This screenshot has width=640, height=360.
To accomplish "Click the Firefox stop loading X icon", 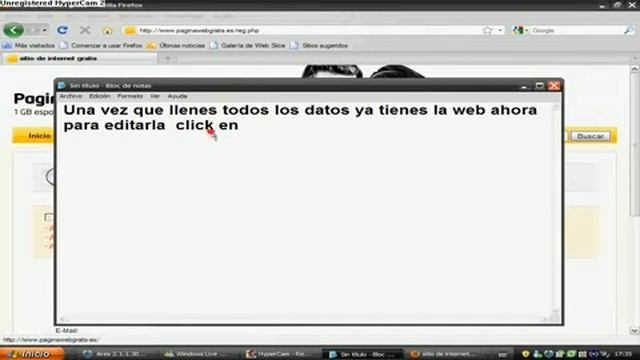I will tap(85, 30).
